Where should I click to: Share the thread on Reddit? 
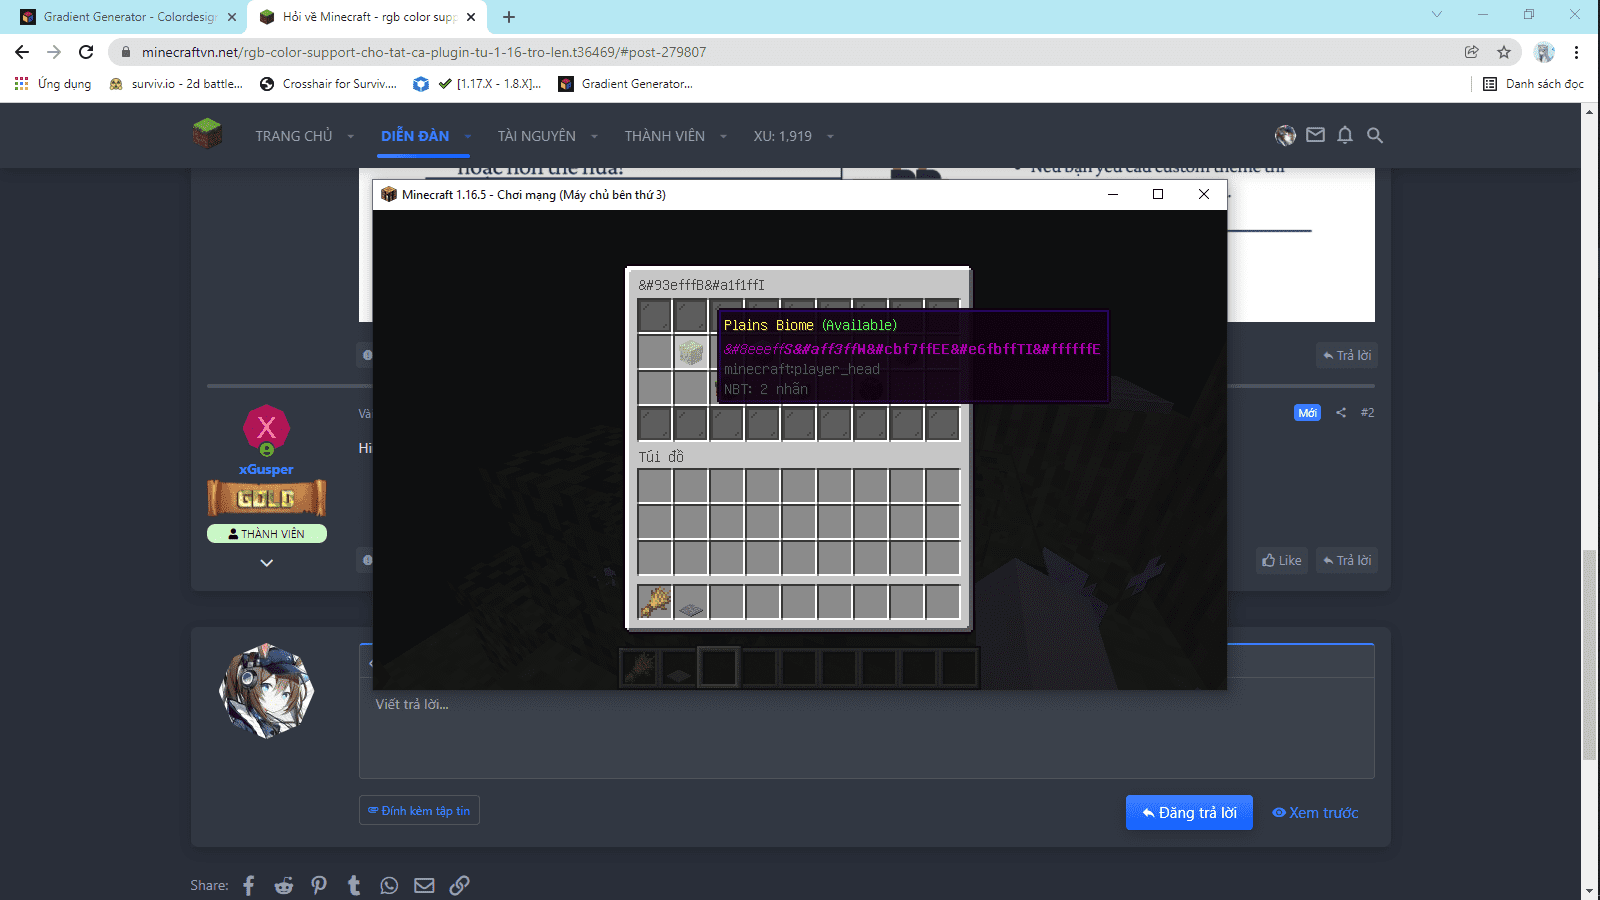click(284, 885)
